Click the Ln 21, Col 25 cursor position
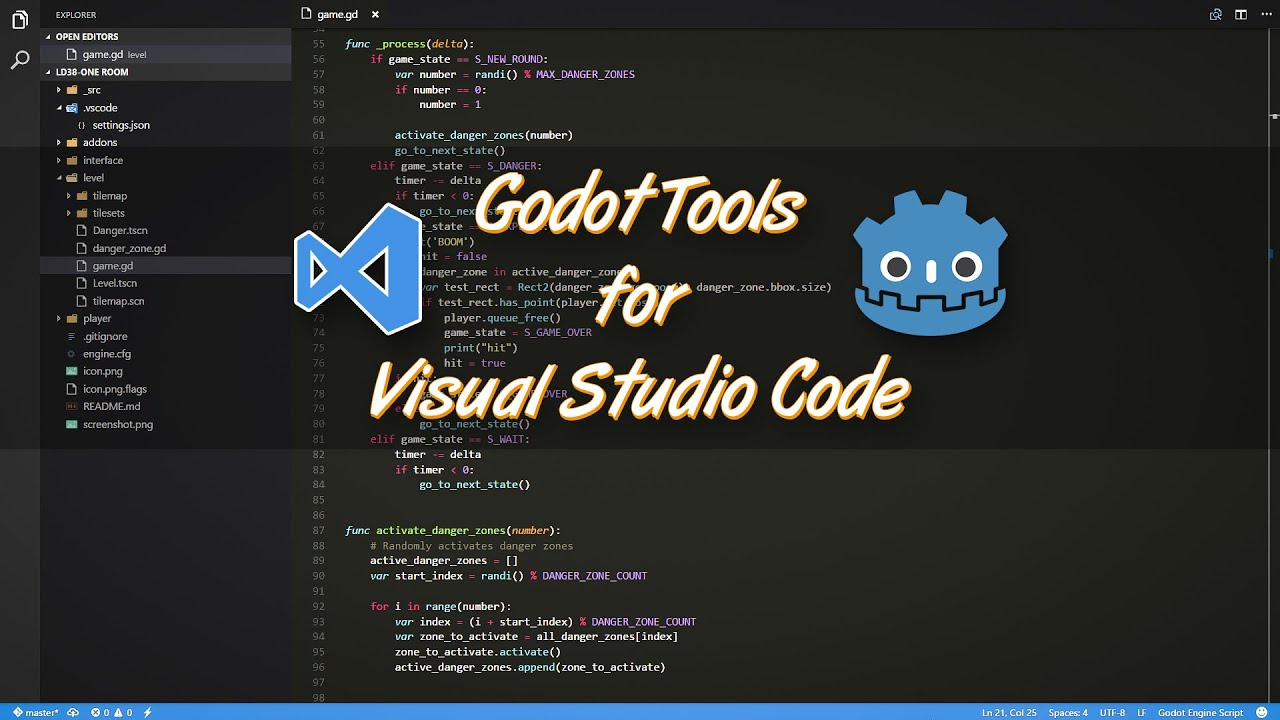Viewport: 1280px width, 720px height. 1009,712
